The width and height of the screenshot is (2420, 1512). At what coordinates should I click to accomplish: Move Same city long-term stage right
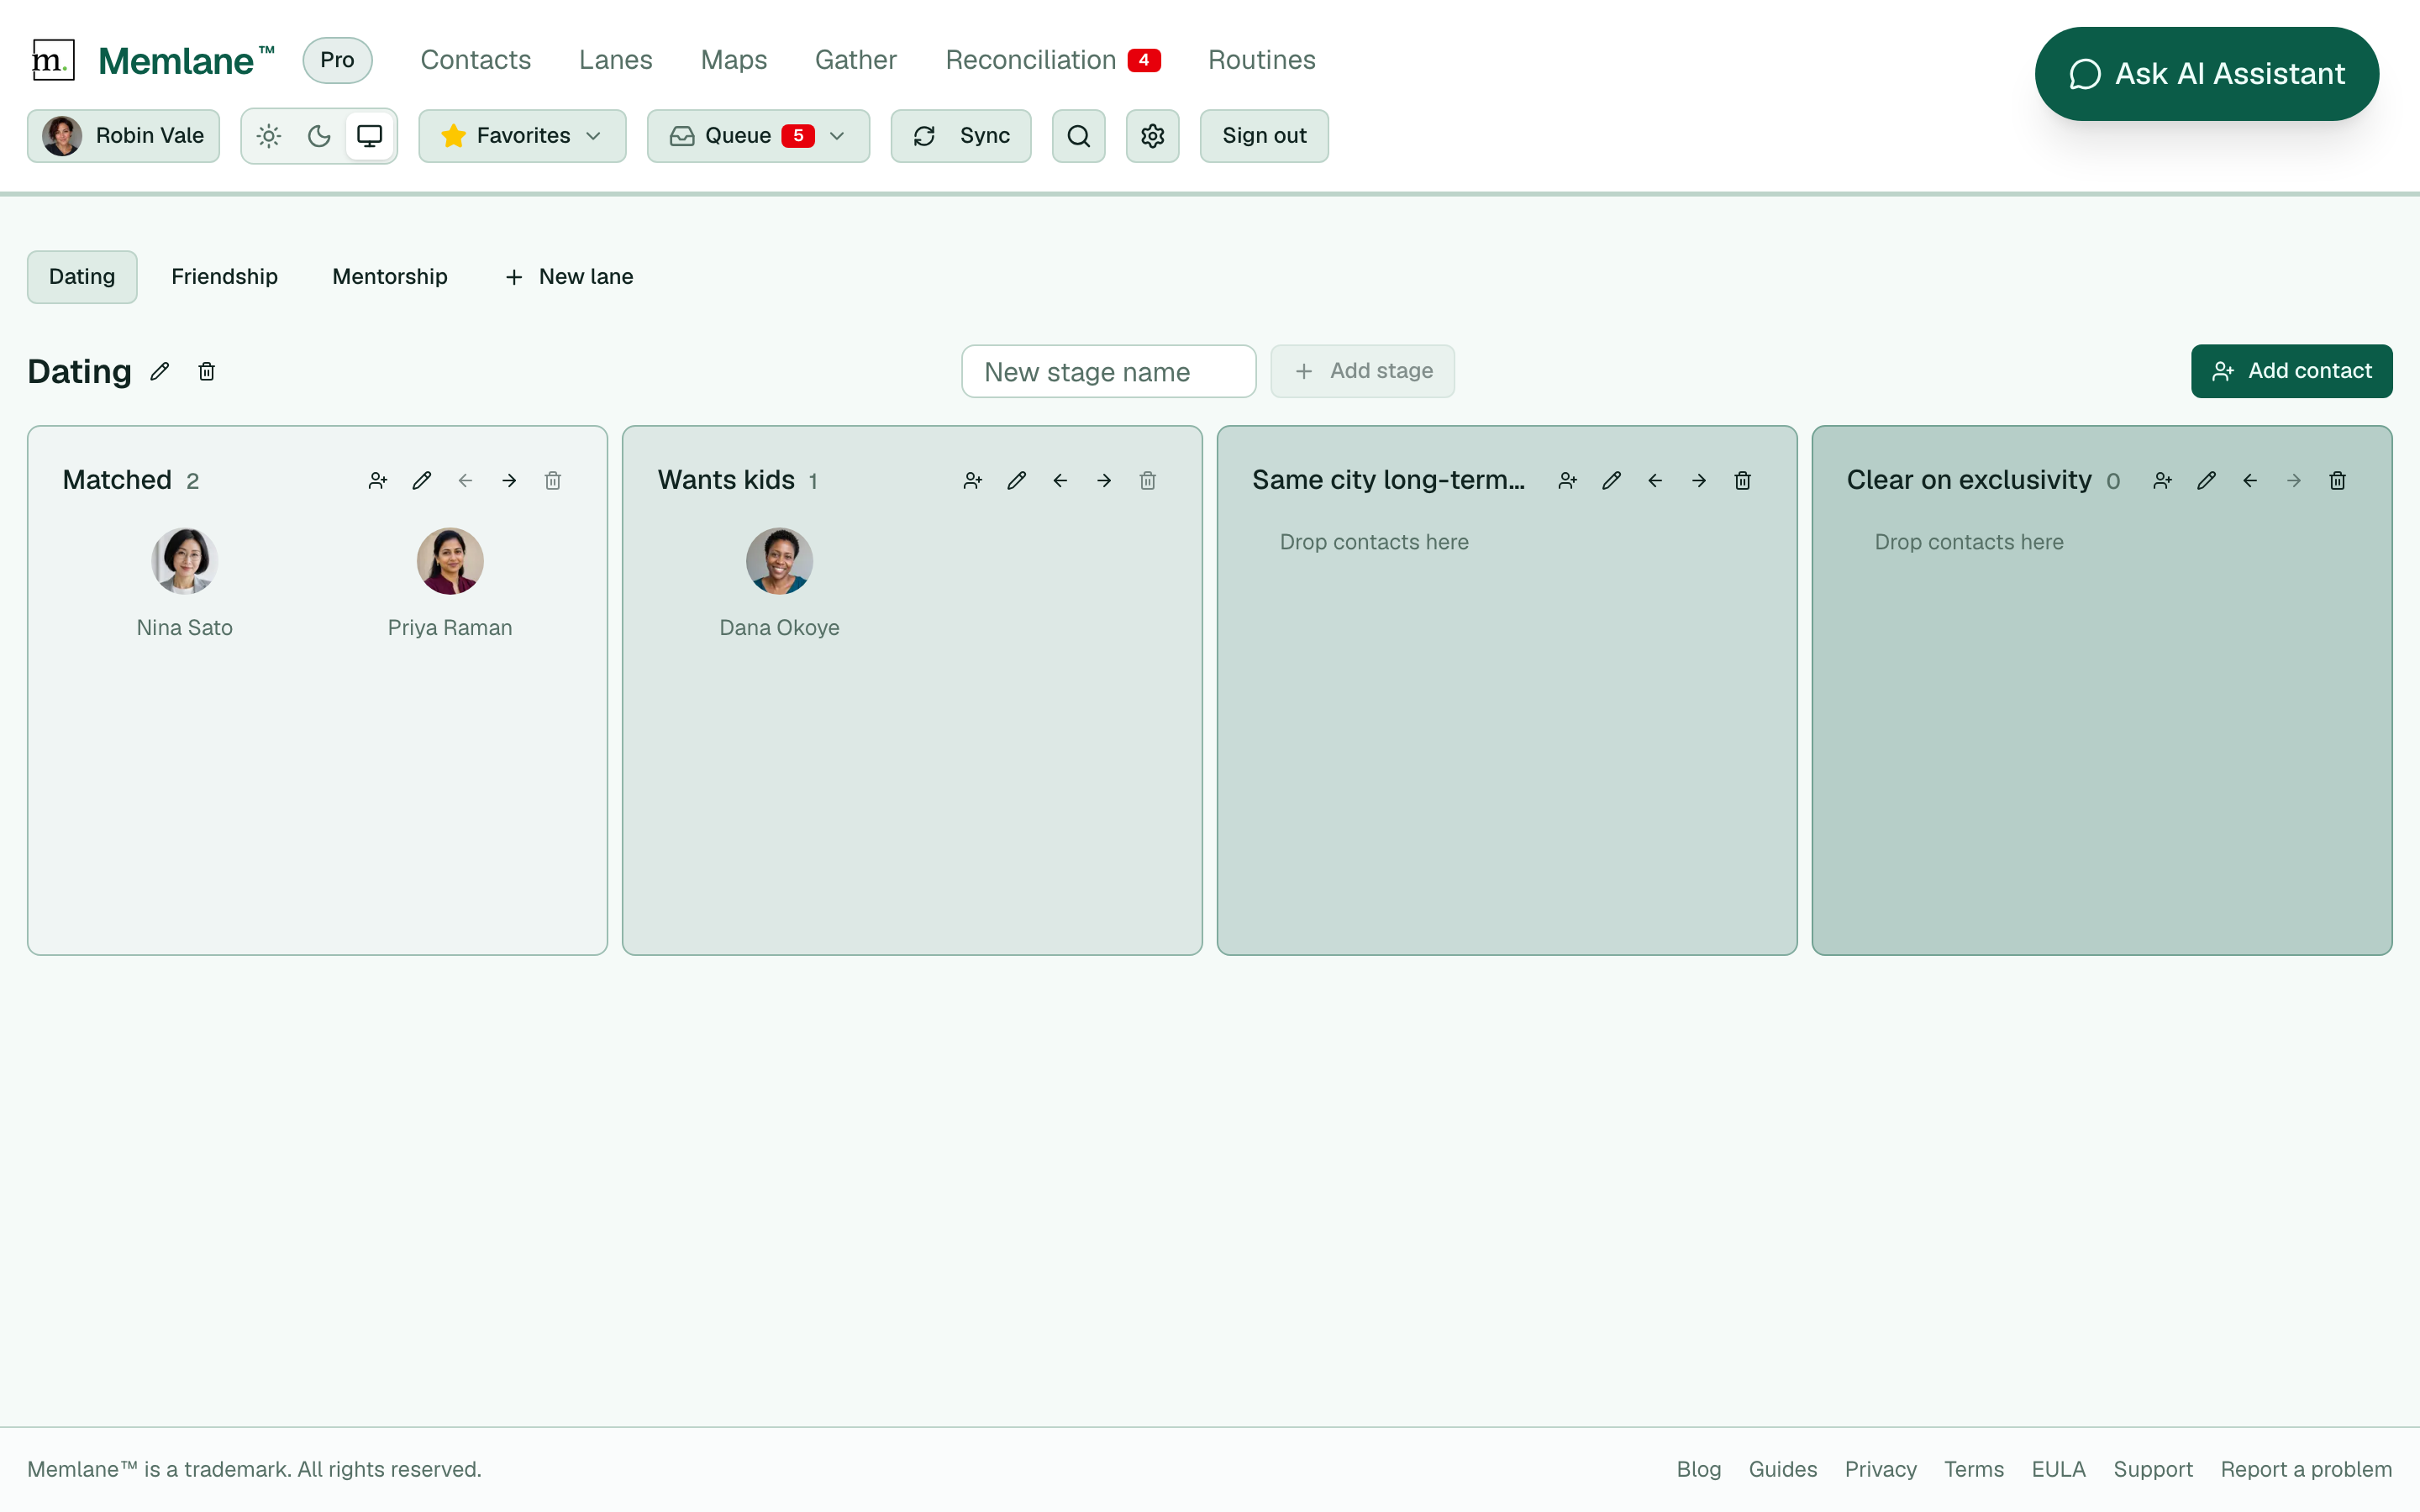(x=1699, y=481)
